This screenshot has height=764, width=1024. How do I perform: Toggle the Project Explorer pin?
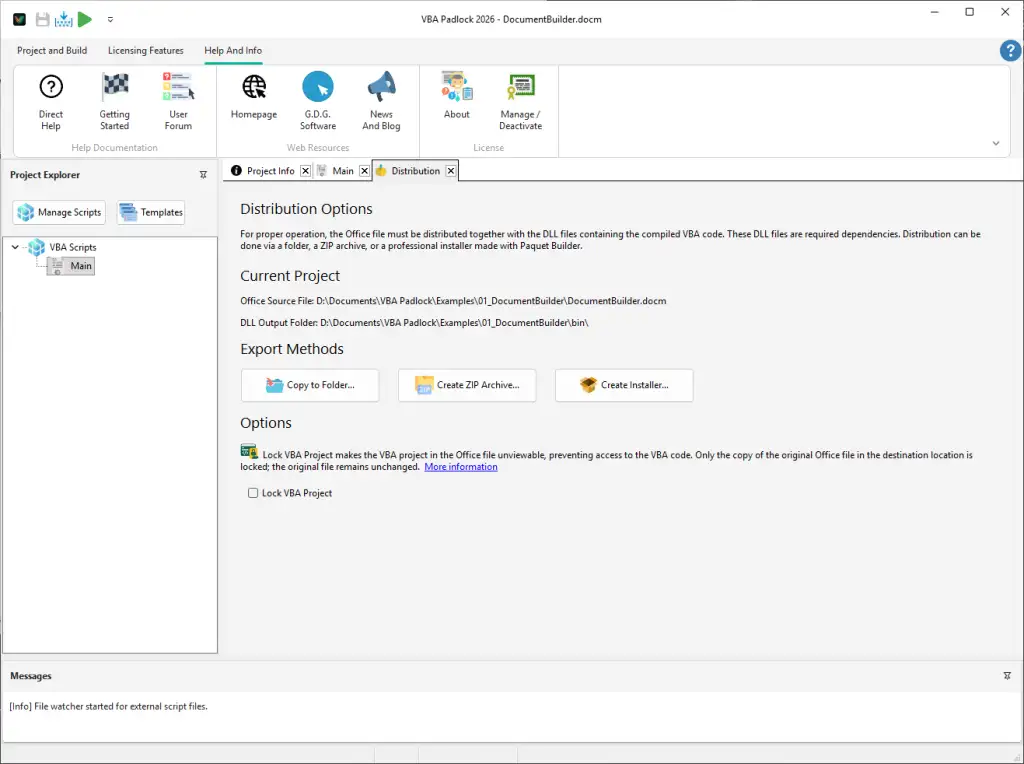tap(203, 173)
